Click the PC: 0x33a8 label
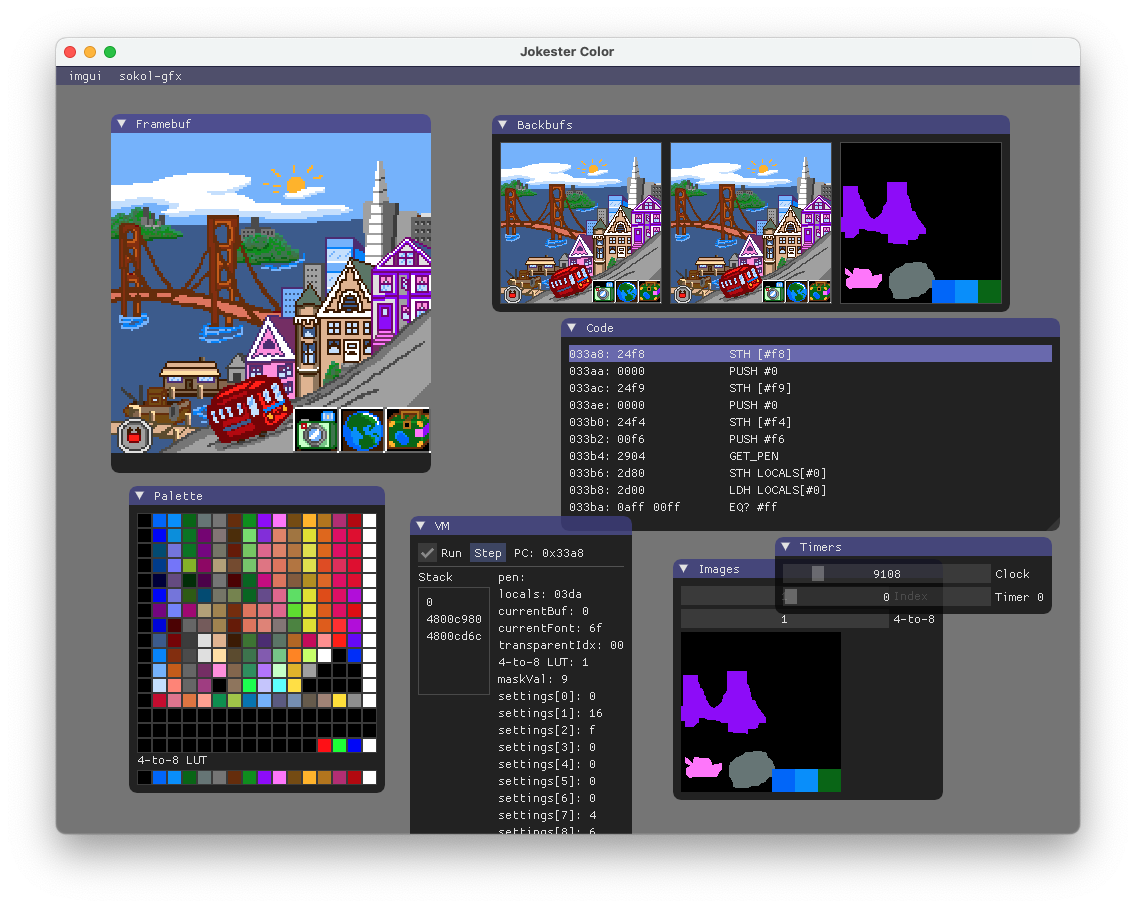The height and width of the screenshot is (908, 1136). [x=548, y=553]
